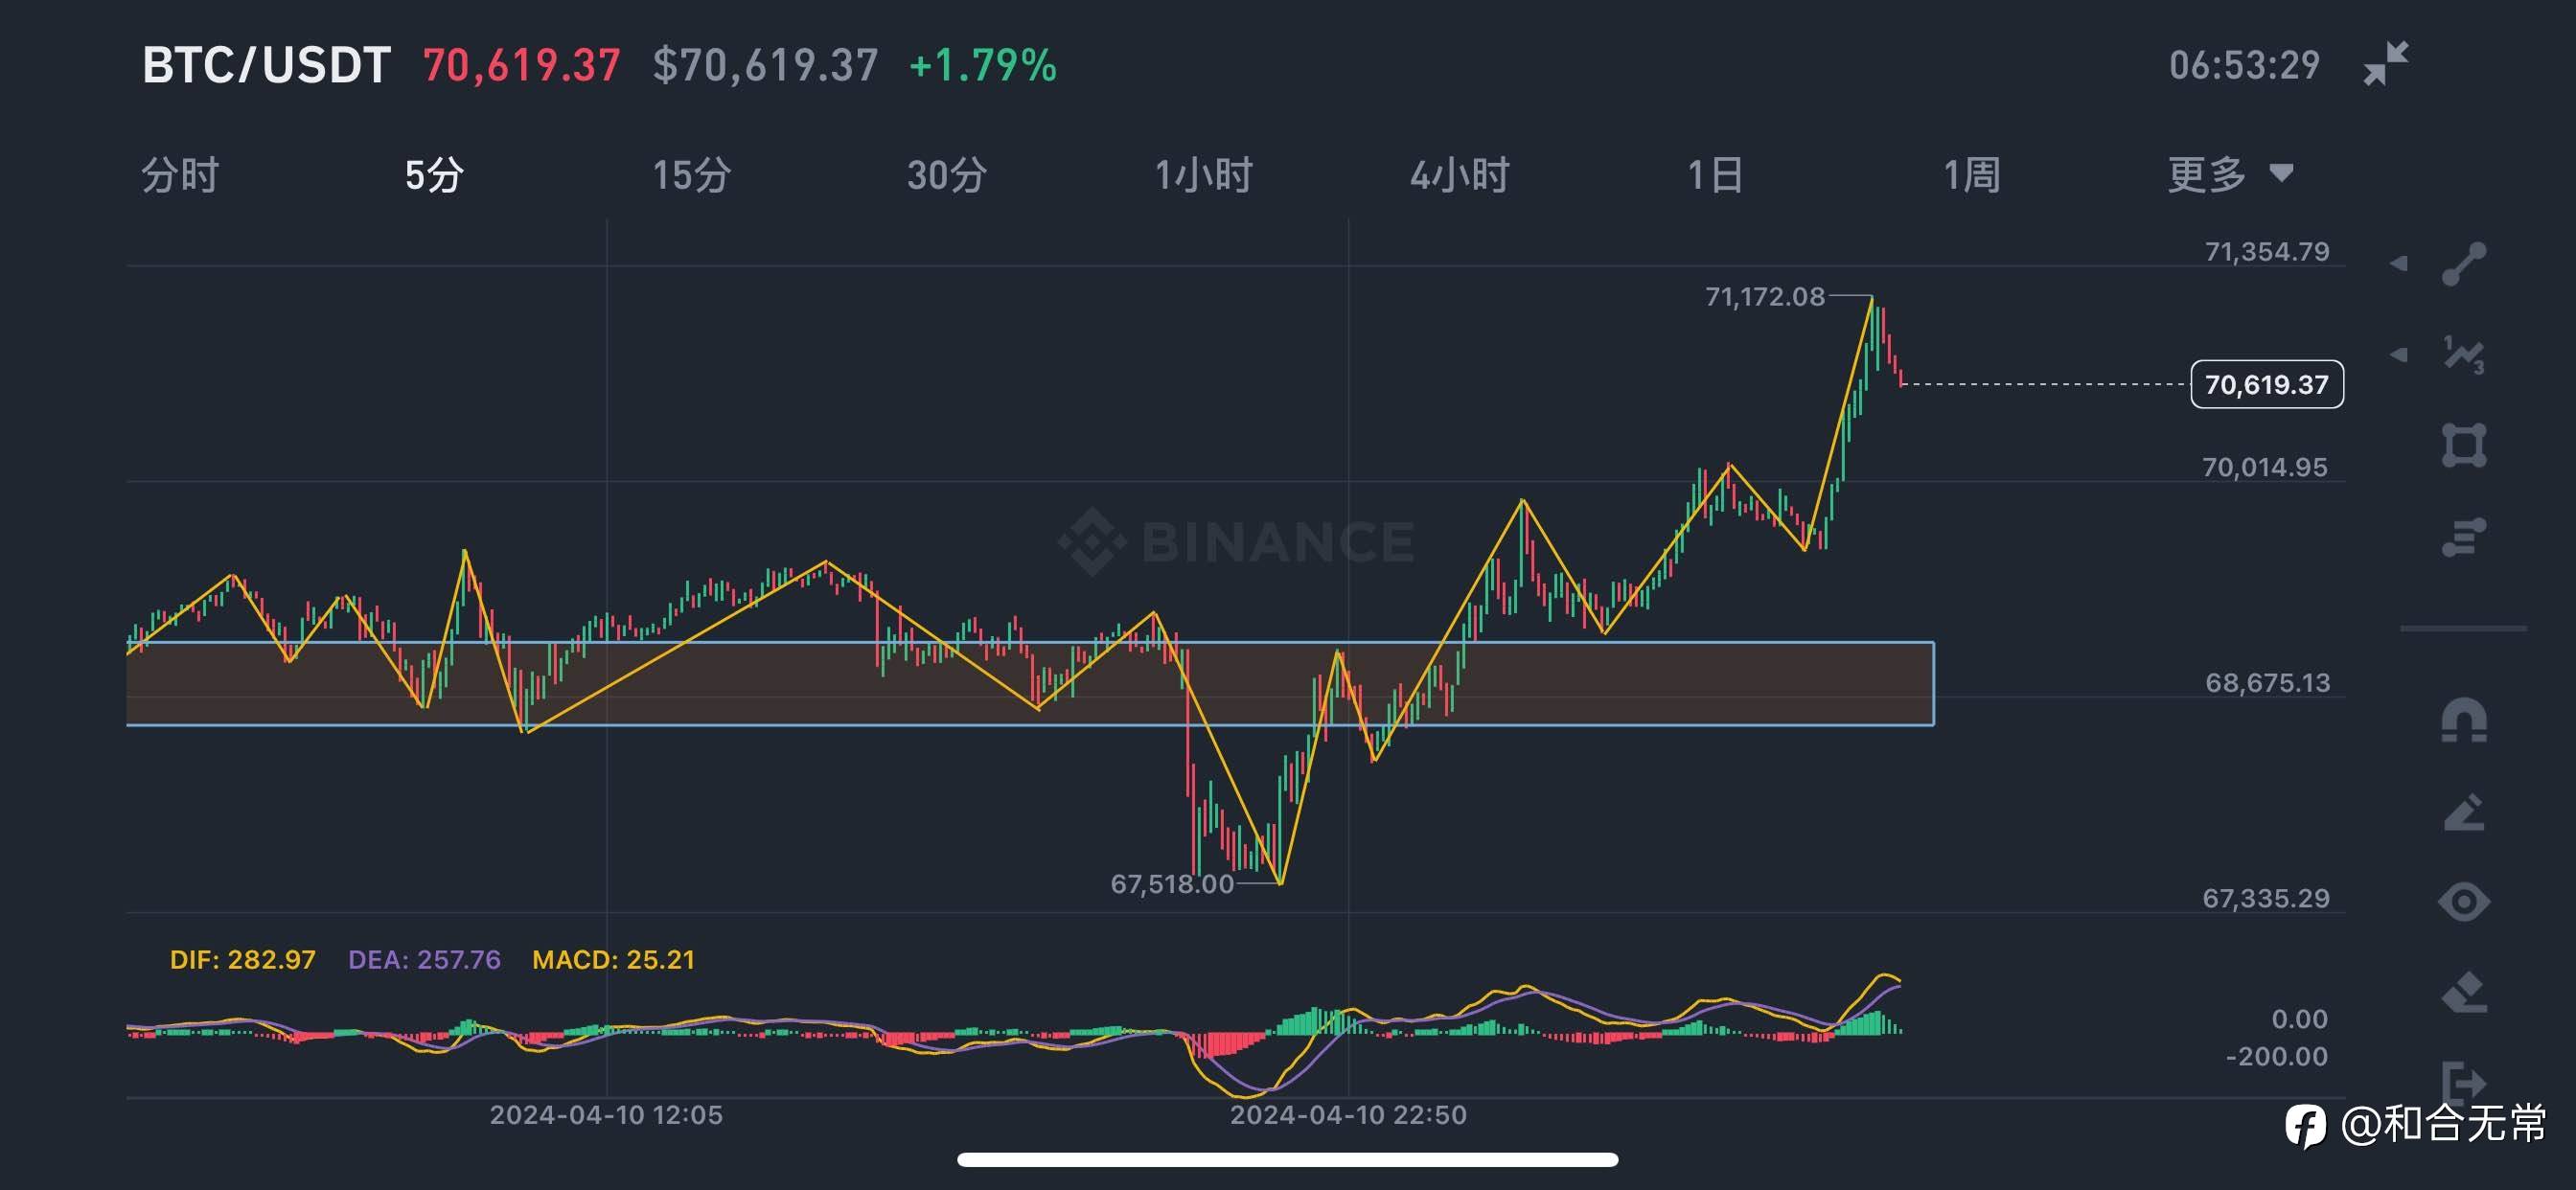
Task: Toggle the continuous drawing pencil mode
Action: pos(2463,812)
